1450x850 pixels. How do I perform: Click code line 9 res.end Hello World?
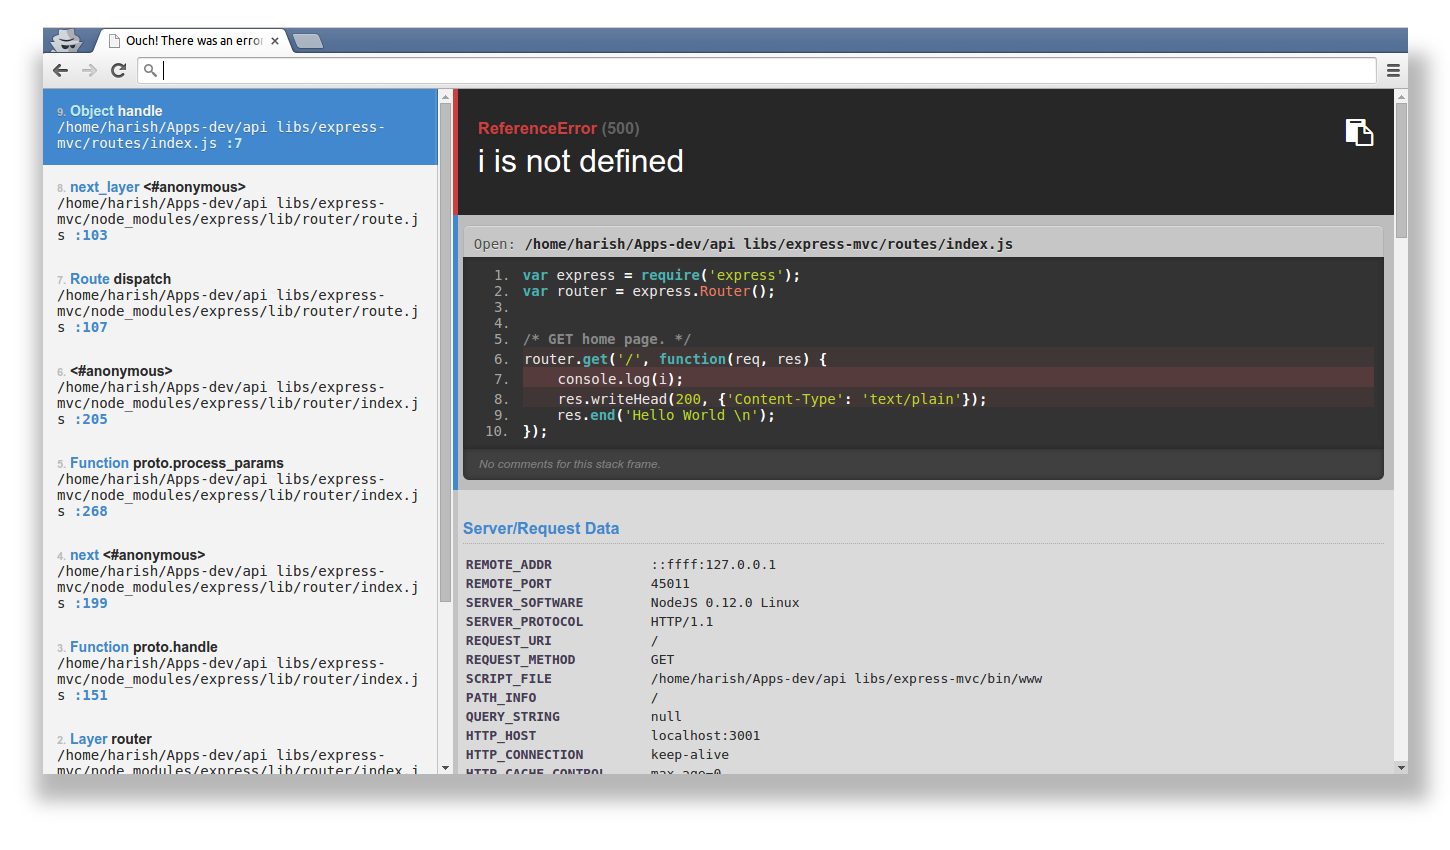[x=666, y=415]
